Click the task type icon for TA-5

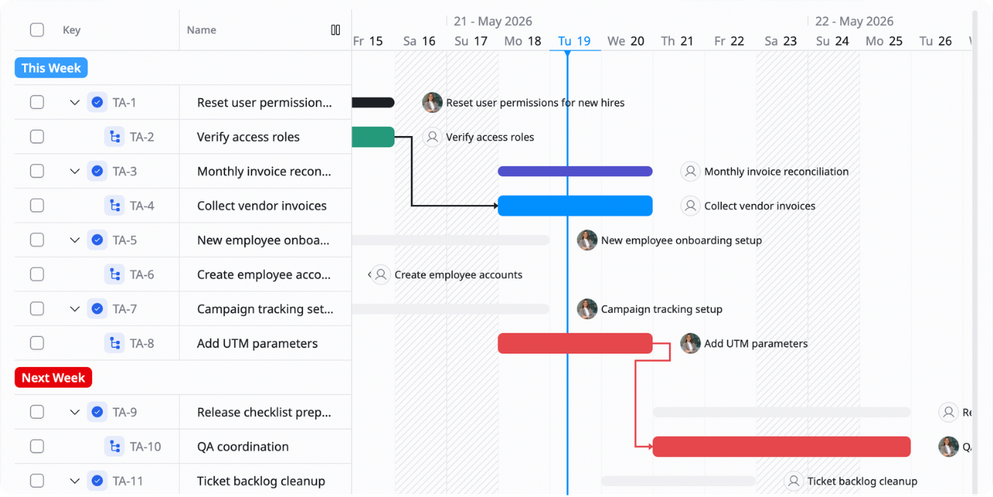(97, 240)
